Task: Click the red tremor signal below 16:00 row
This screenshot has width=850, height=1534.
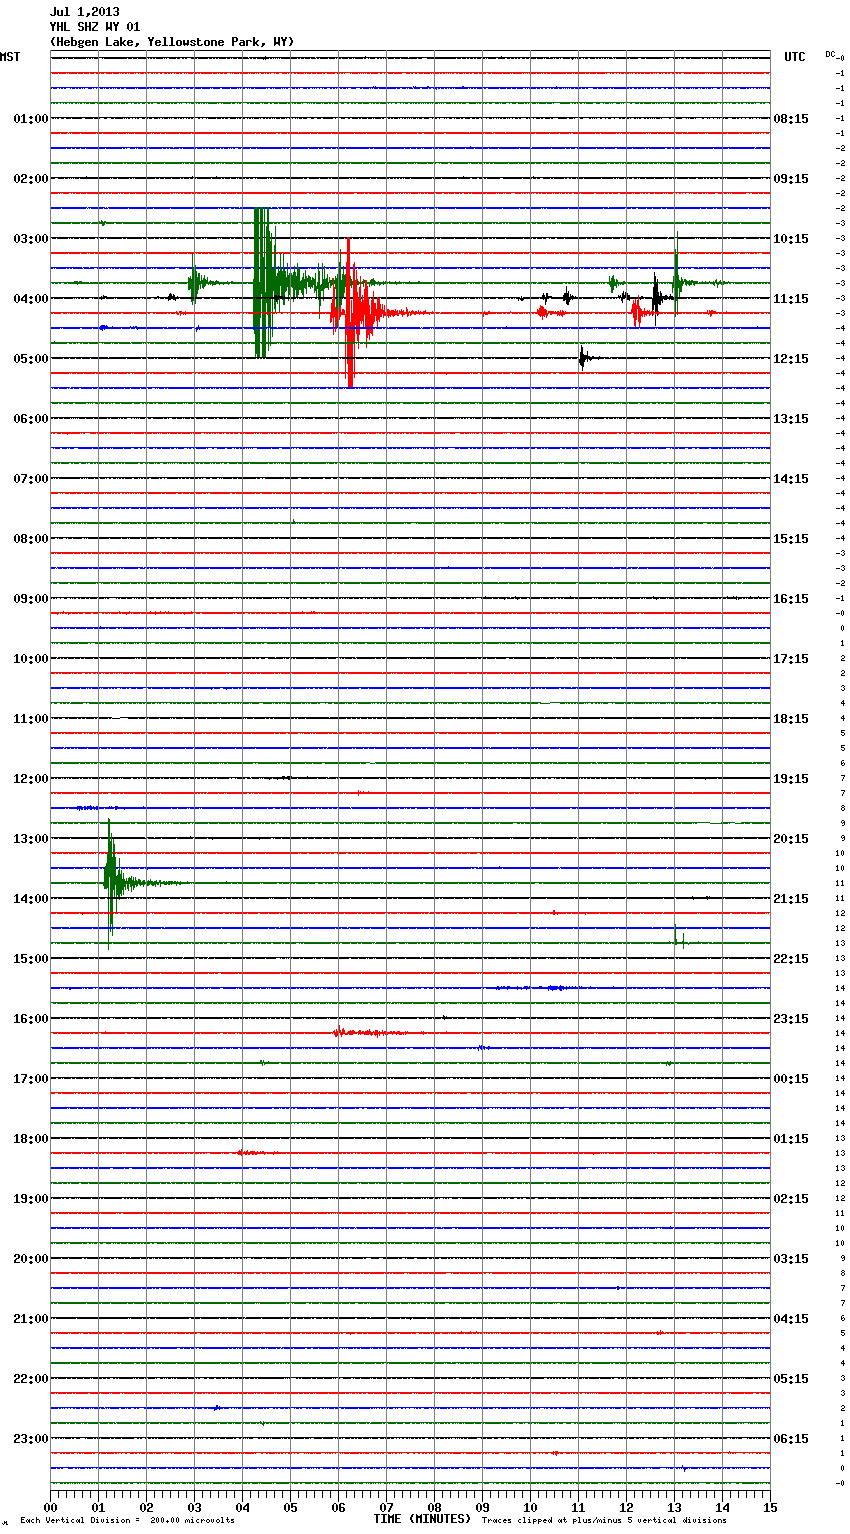Action: (368, 1032)
